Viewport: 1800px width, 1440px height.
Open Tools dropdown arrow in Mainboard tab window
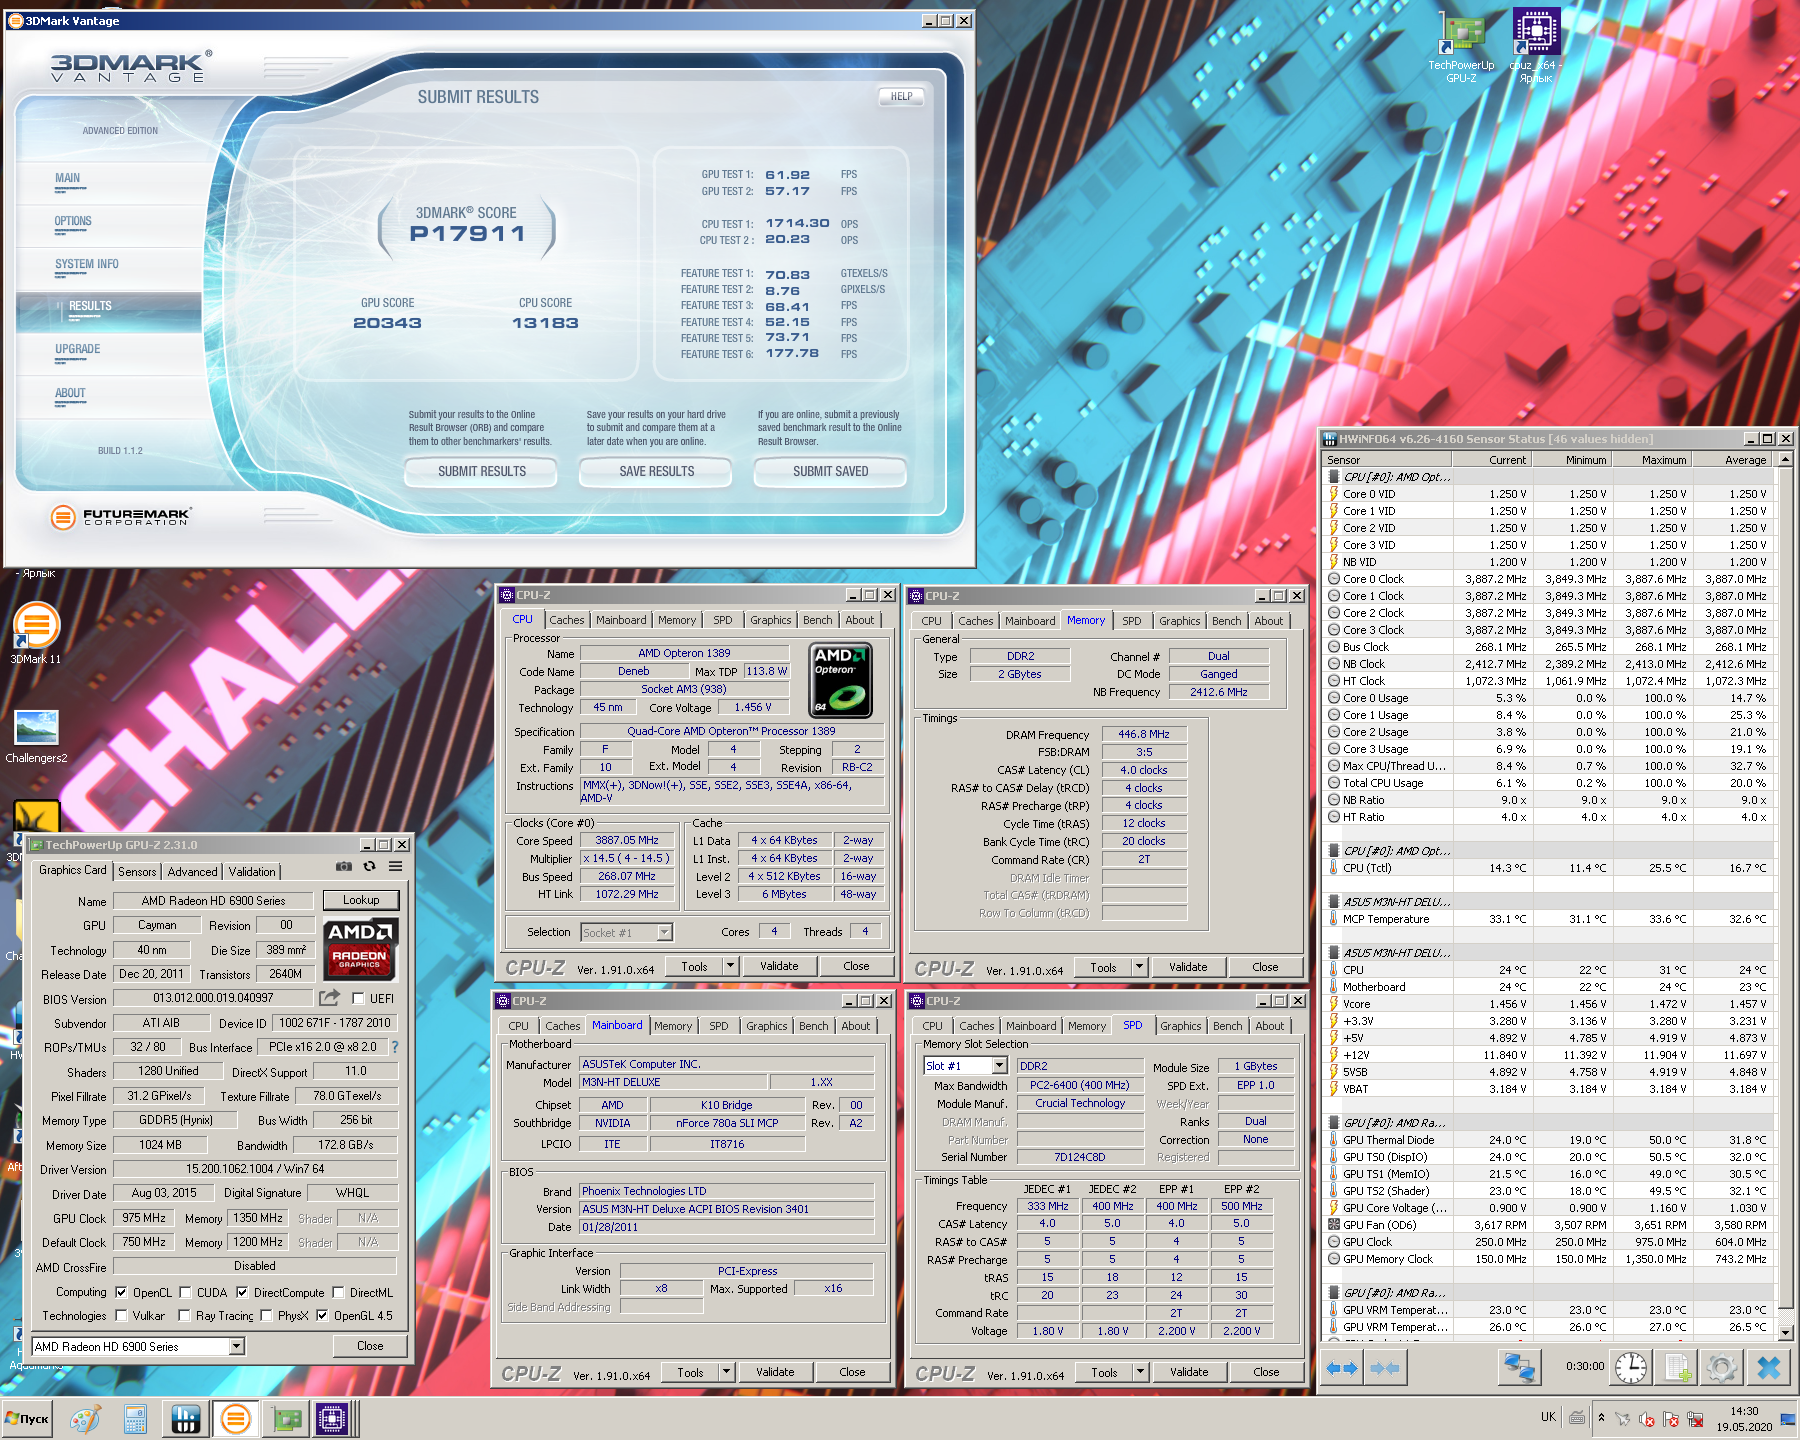726,1372
